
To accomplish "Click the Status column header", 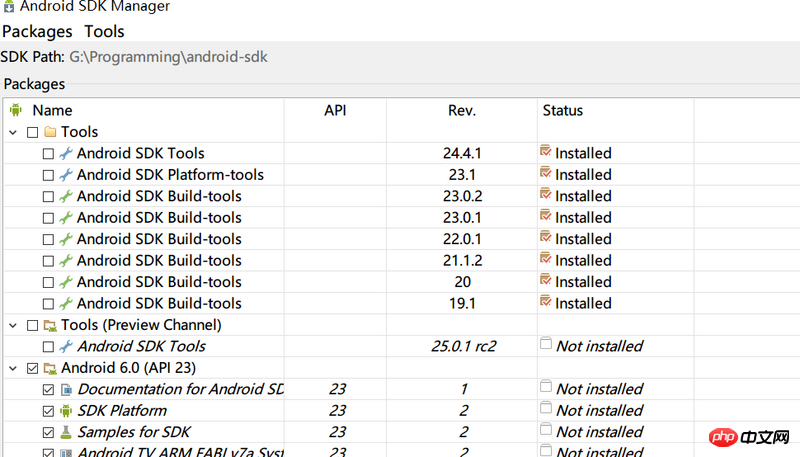I will (562, 110).
